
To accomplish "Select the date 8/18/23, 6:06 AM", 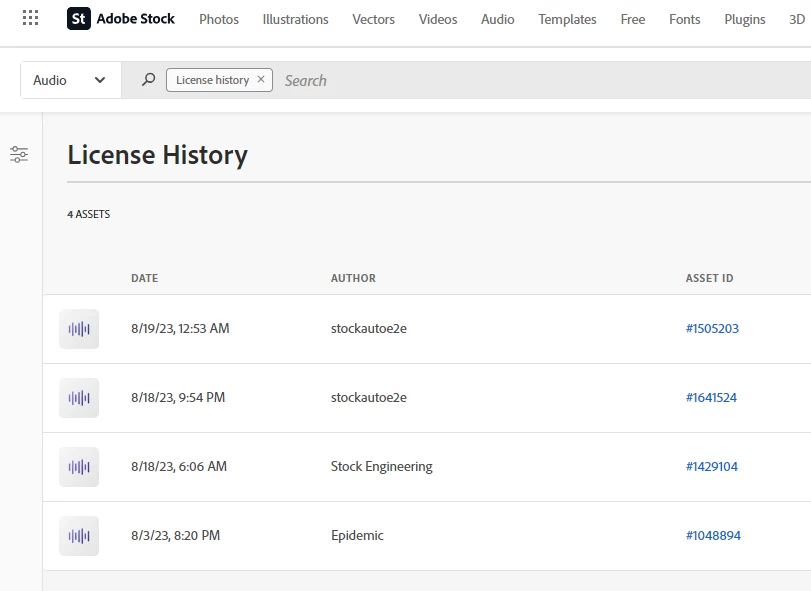I will [179, 466].
